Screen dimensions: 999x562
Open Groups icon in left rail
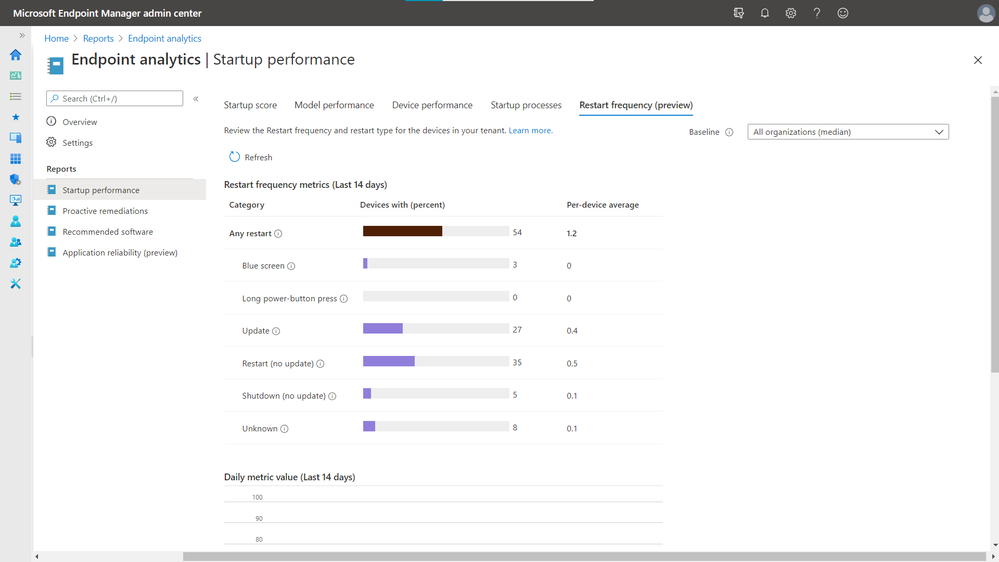[15, 242]
